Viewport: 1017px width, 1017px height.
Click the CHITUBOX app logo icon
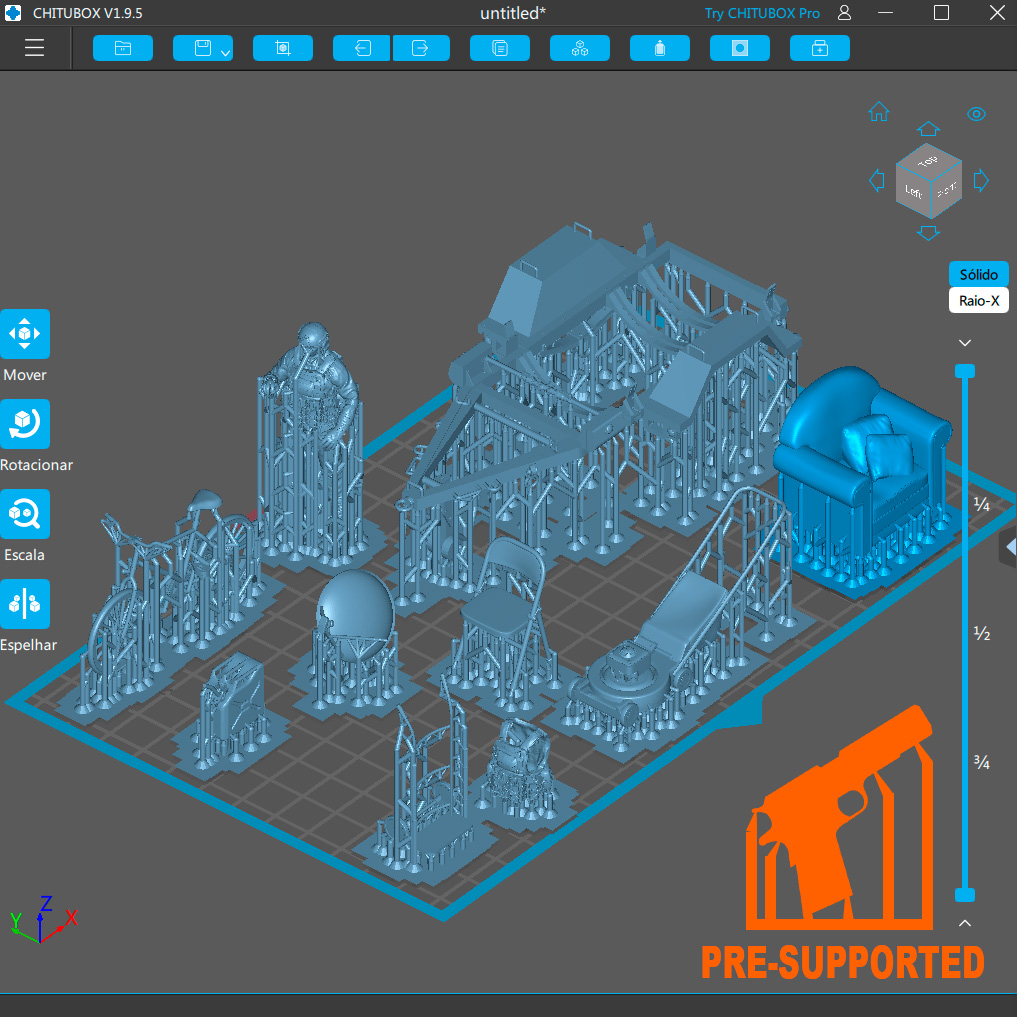point(13,13)
